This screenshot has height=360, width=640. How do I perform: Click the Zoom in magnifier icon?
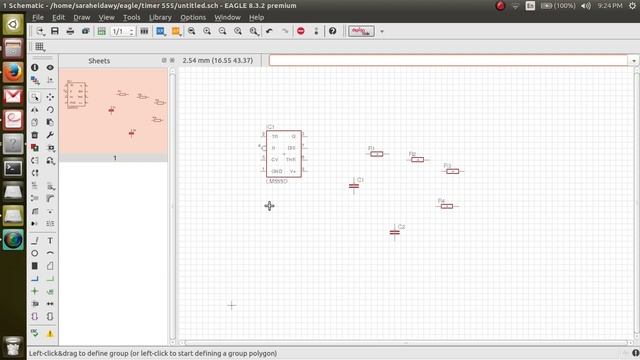point(207,31)
